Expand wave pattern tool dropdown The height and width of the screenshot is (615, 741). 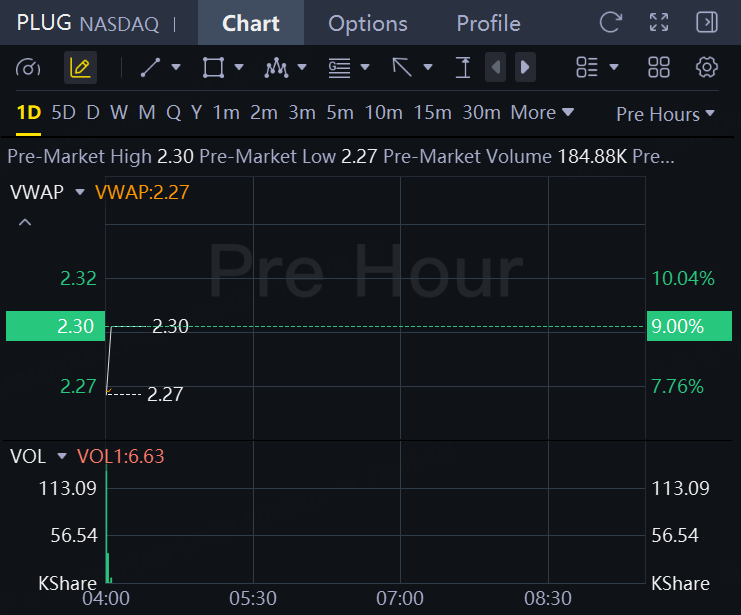pyautogui.click(x=302, y=67)
